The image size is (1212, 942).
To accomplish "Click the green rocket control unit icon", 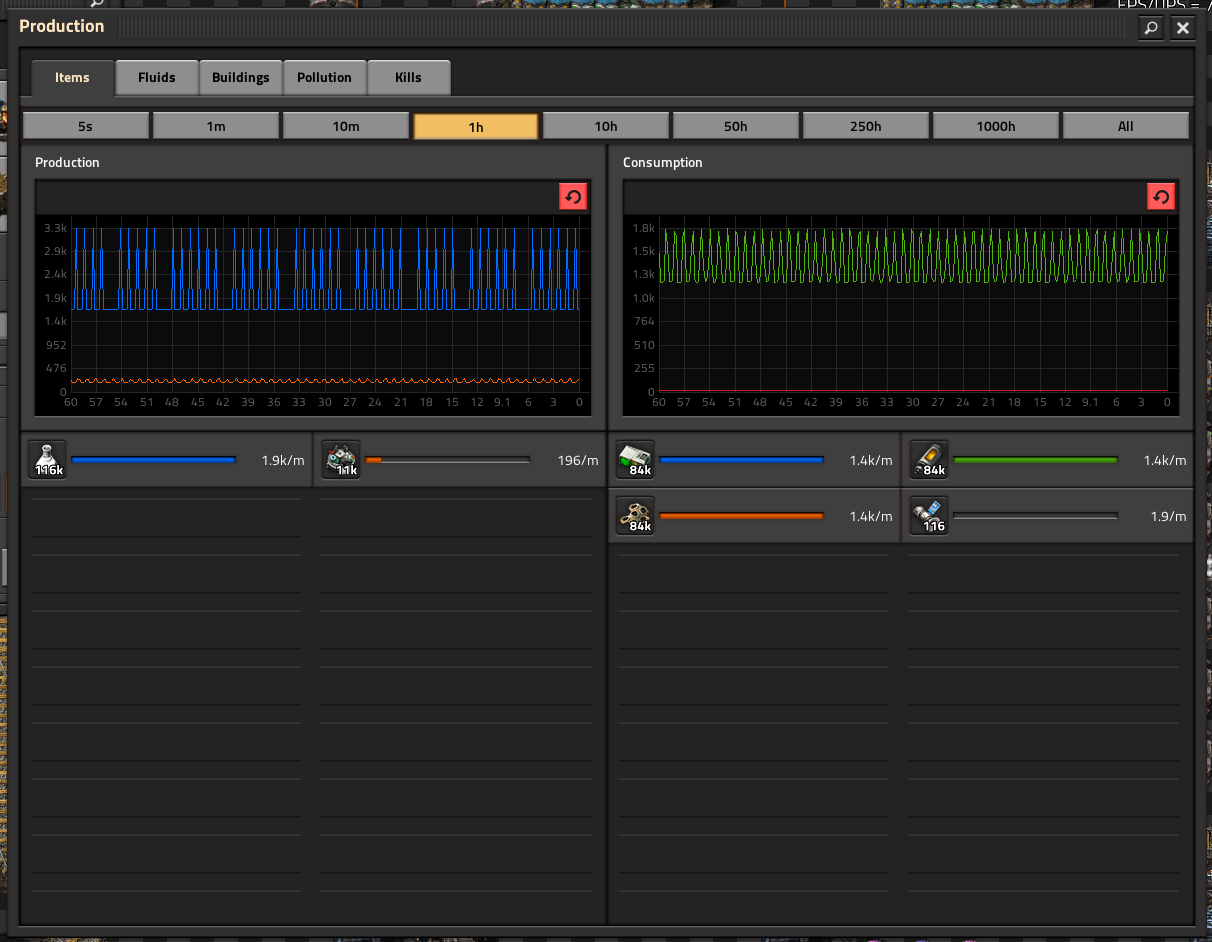I will pyautogui.click(x=635, y=460).
